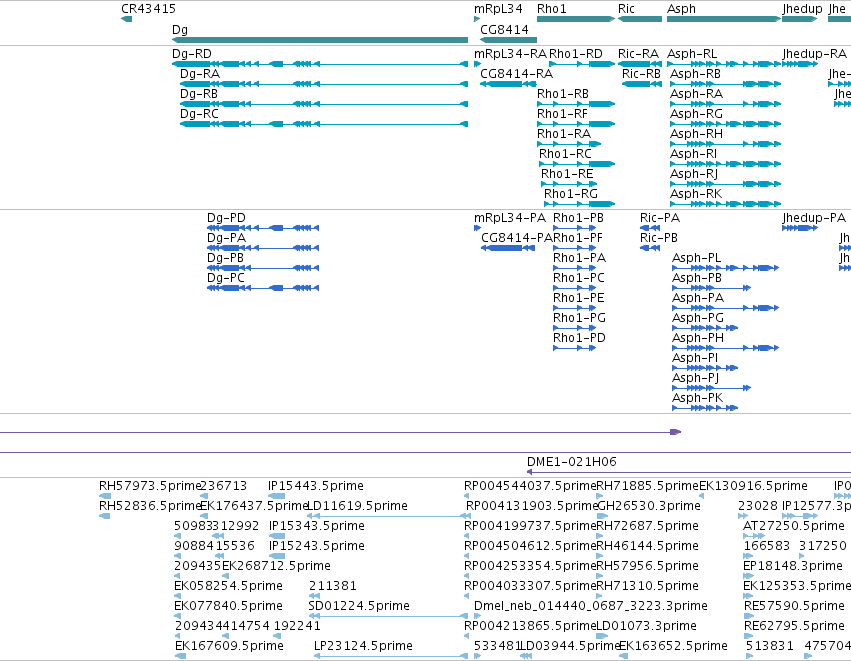Image resolution: width=851 pixels, height=661 pixels.
Task: Select EST LP23124.5prime
Action: [391, 656]
